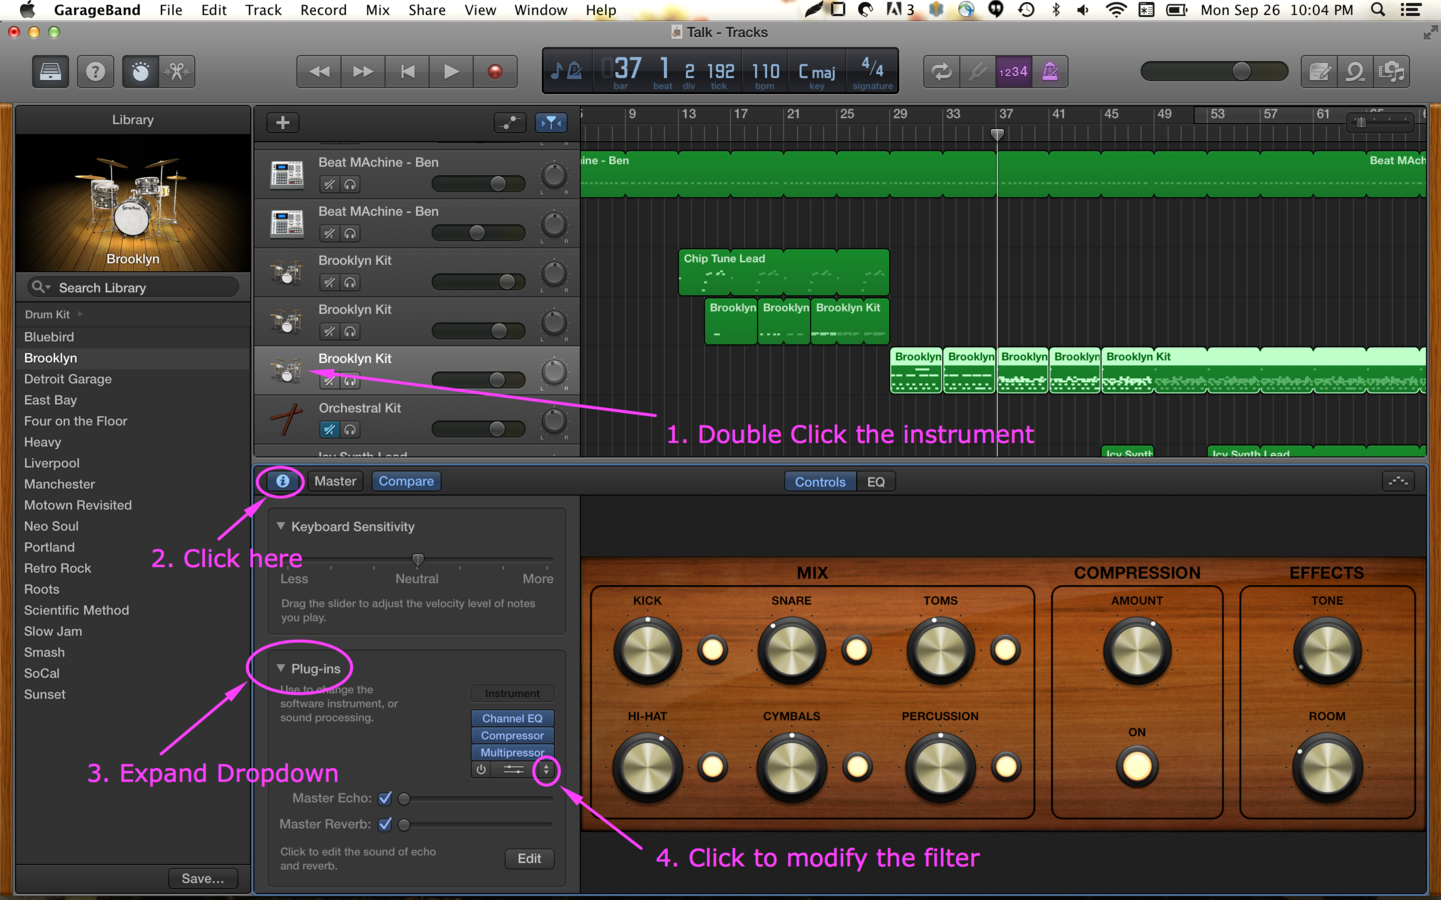Switch to the Master tab
The height and width of the screenshot is (900, 1441).
335,481
